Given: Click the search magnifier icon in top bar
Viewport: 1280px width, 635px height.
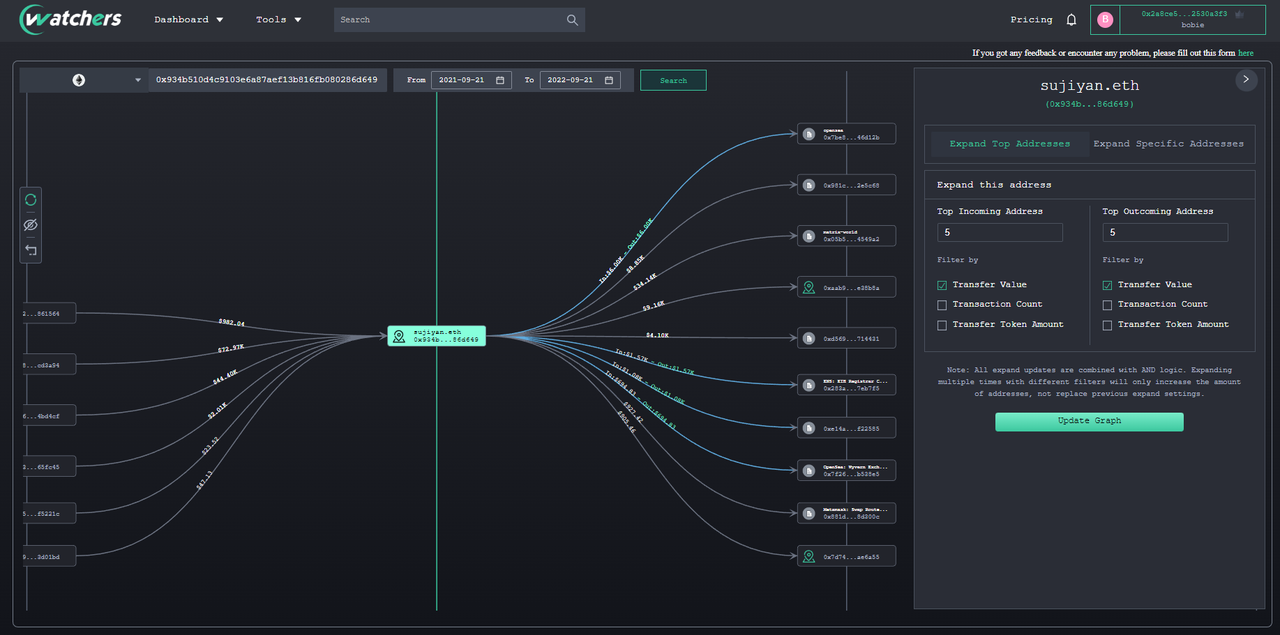Looking at the screenshot, I should click(x=572, y=20).
